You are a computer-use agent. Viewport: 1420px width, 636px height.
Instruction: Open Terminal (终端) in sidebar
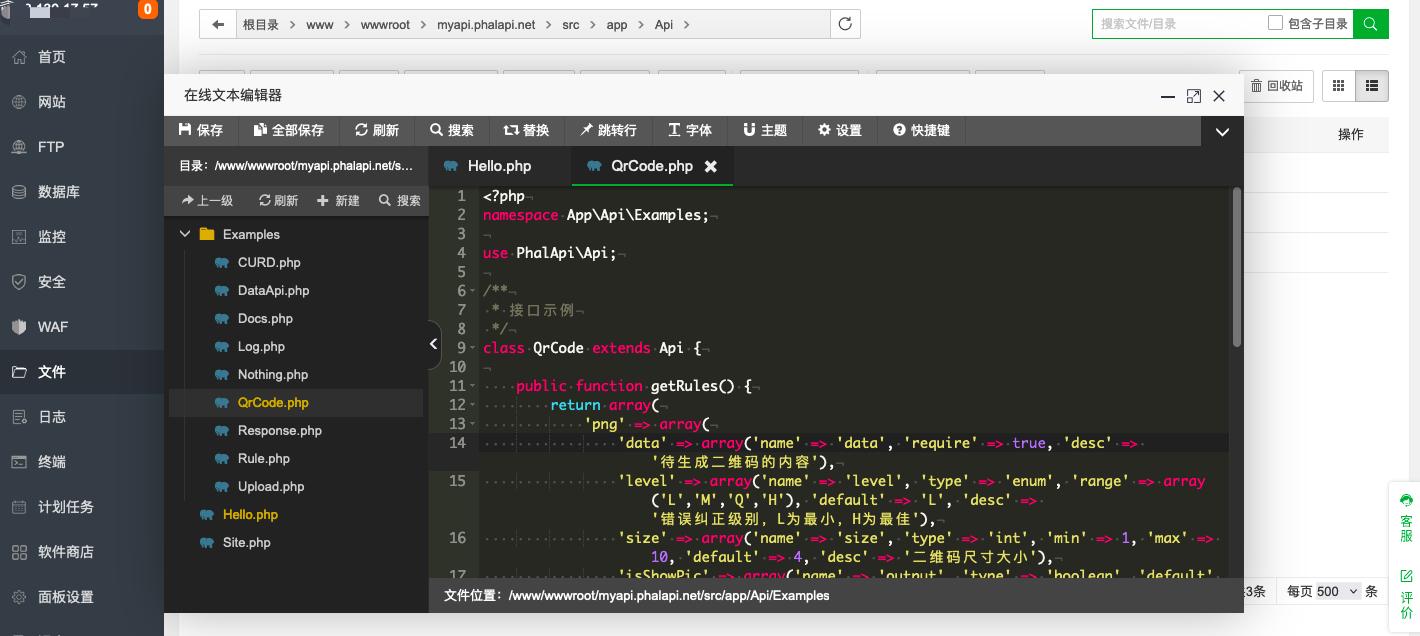pyautogui.click(x=82, y=462)
